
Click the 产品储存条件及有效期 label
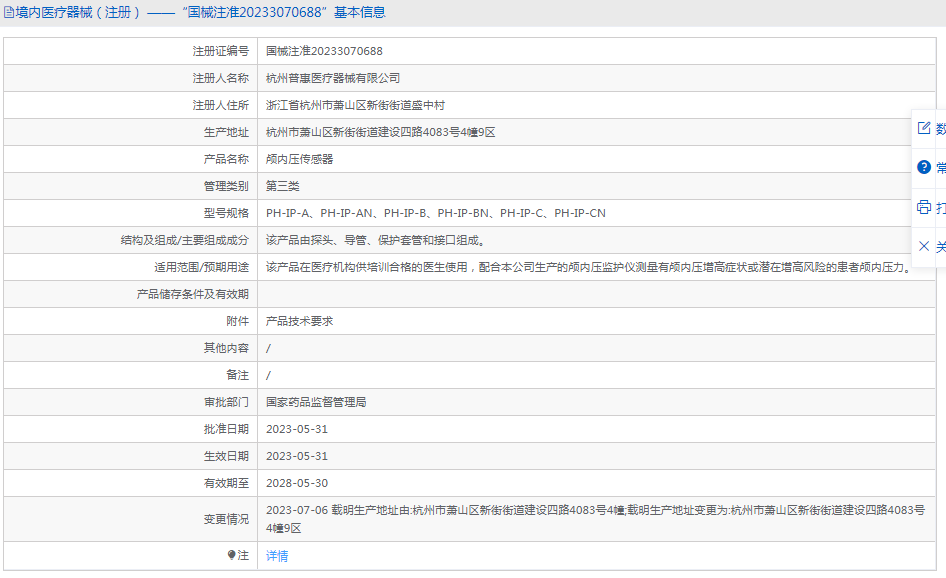tap(192, 294)
